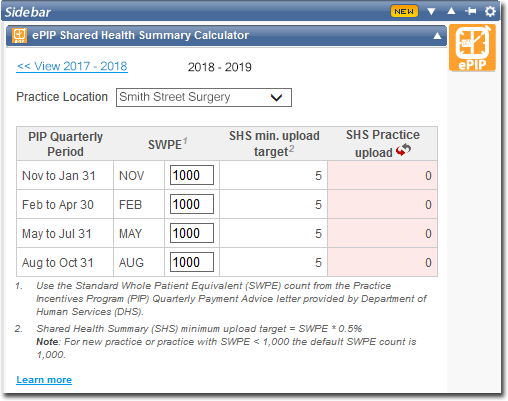Viewport: 508px width, 401px height.
Task: Click the small ePIP icon in calculator title
Action: click(x=19, y=35)
